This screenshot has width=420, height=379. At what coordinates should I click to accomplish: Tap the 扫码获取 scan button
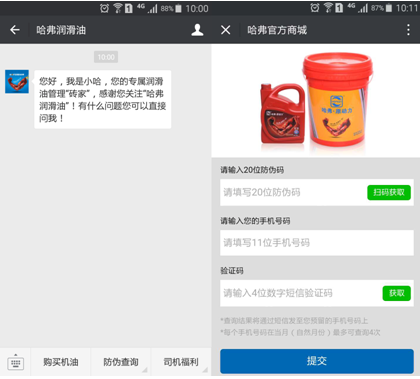389,193
